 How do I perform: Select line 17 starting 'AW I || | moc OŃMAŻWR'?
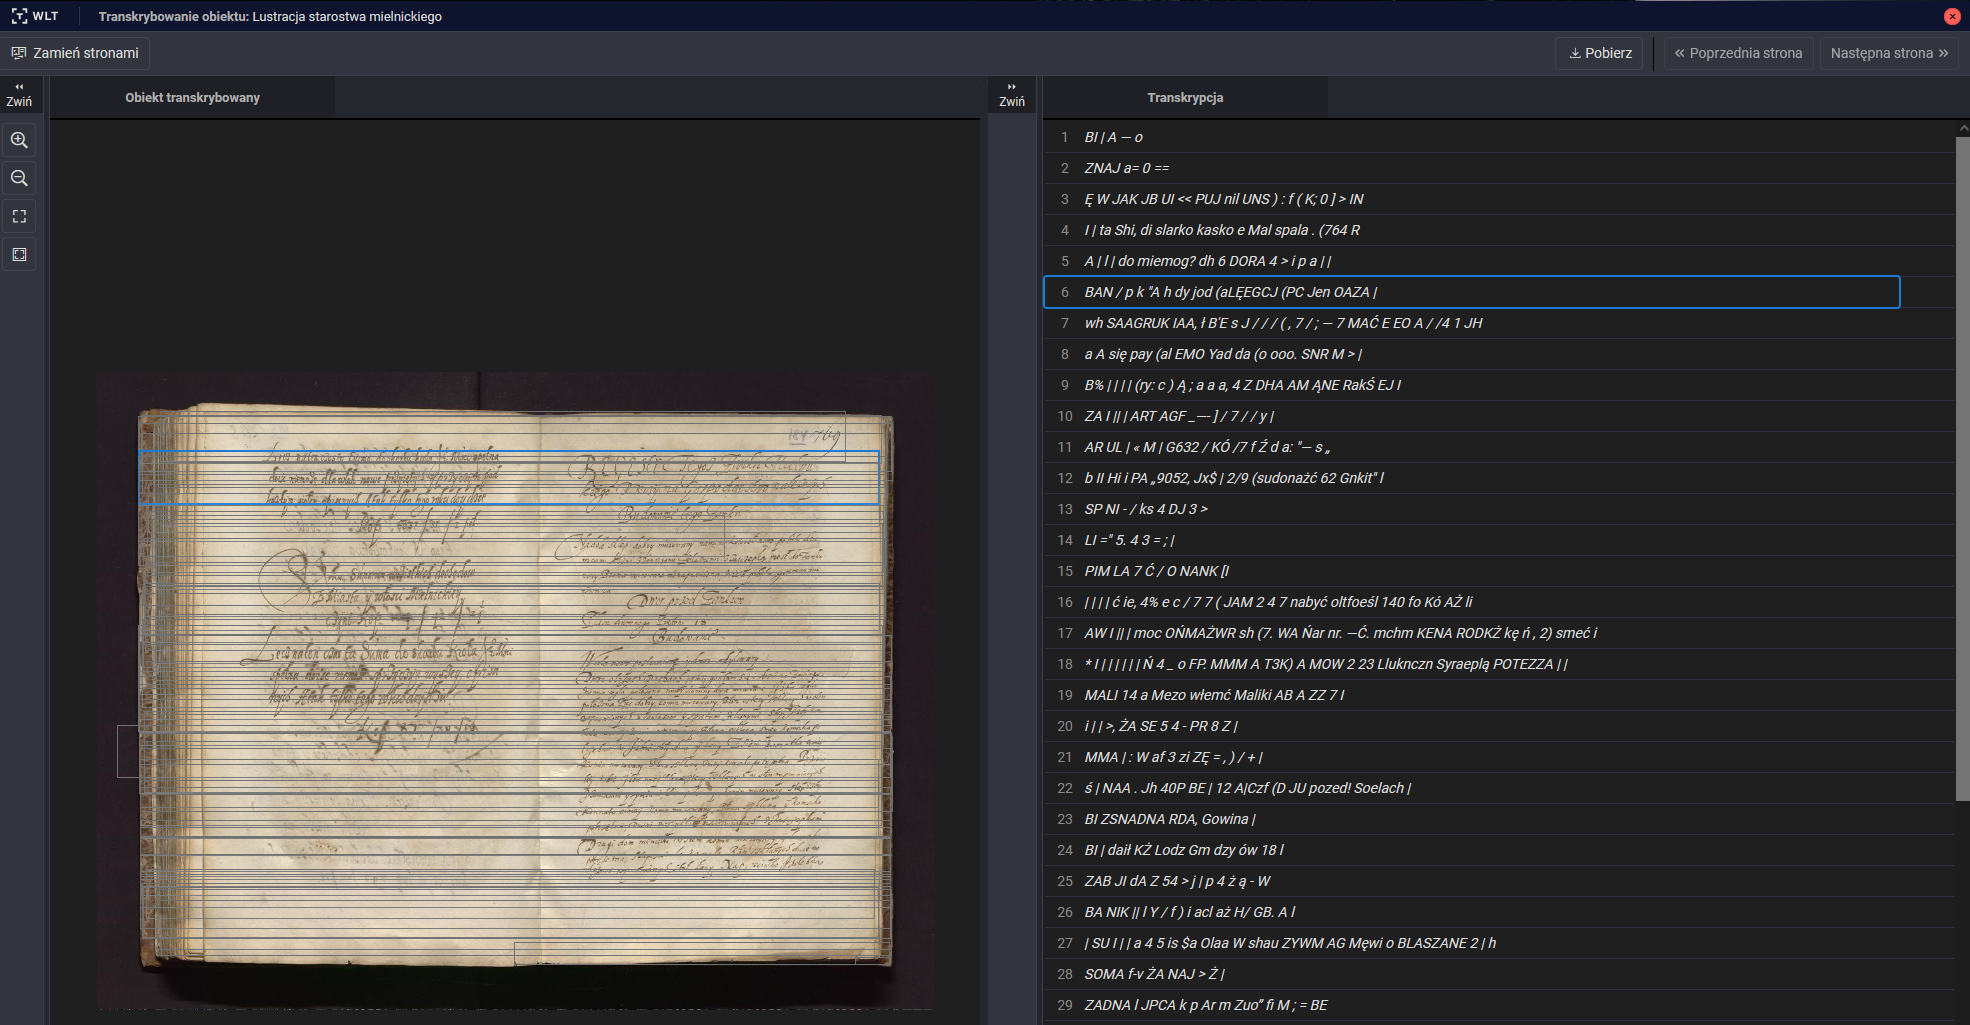[1498, 633]
